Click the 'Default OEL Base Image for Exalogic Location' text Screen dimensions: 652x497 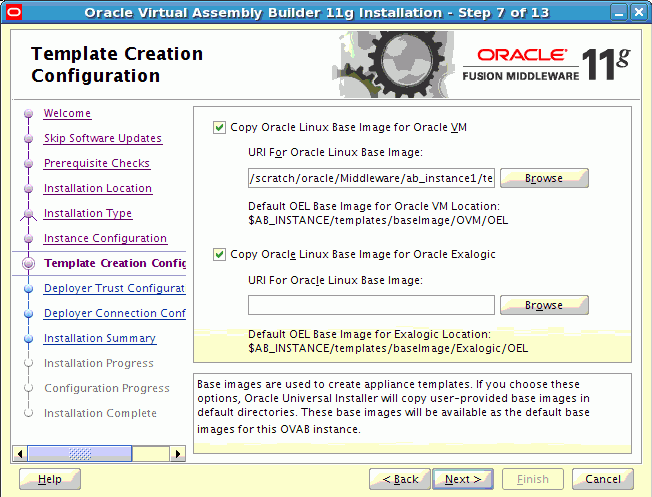369,334
